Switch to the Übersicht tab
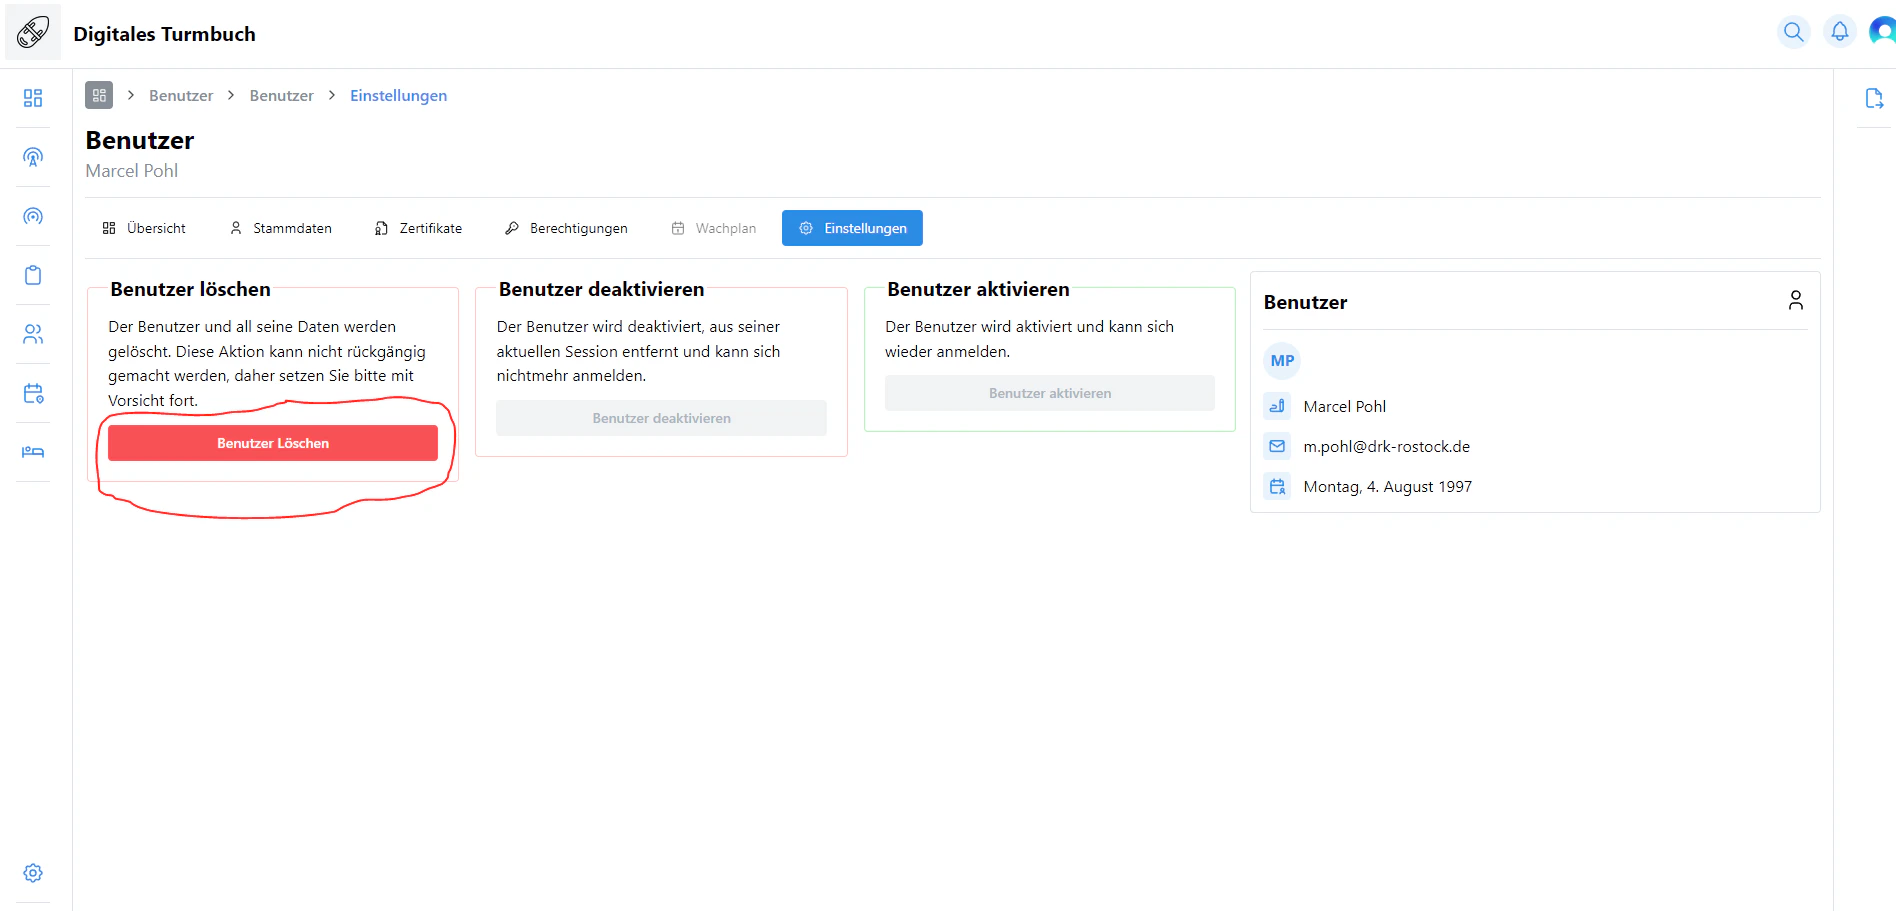The width and height of the screenshot is (1896, 911). (144, 228)
